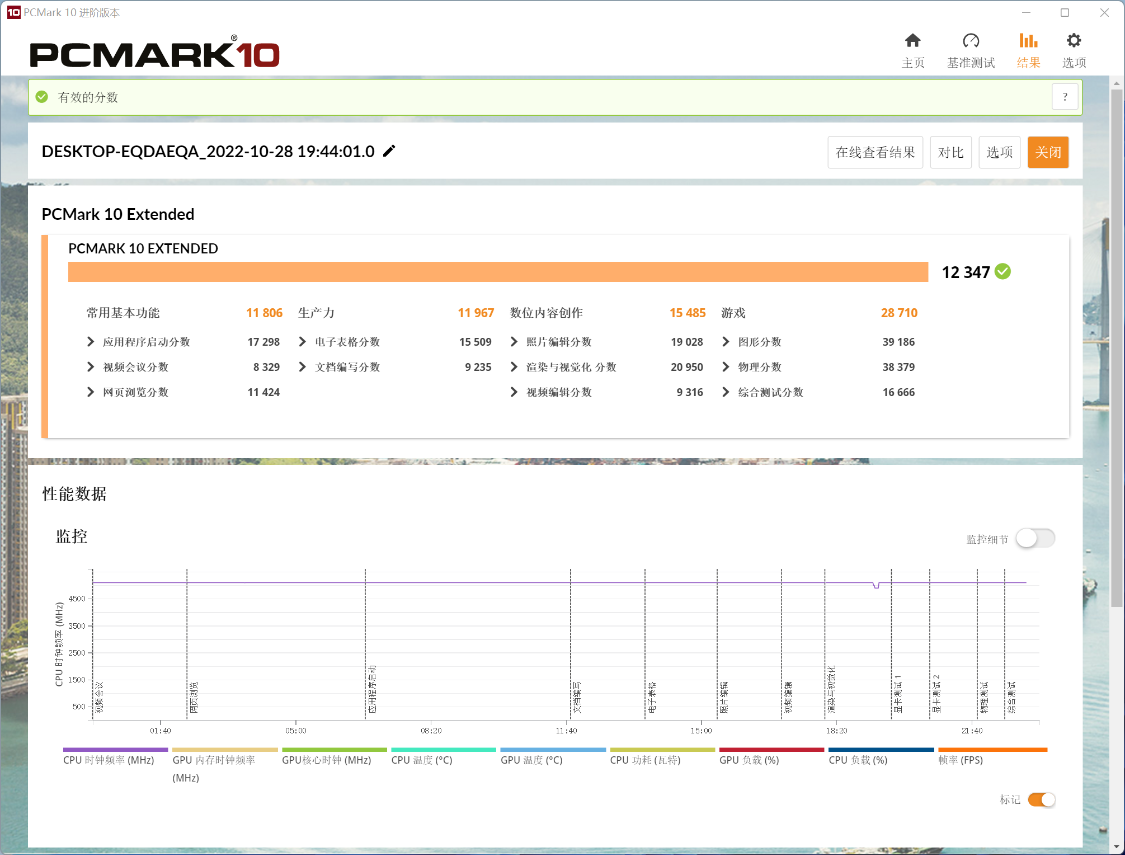Viewport: 1125px width, 855px height.
Task: Click the 21:40 time axis label
Action: click(971, 731)
